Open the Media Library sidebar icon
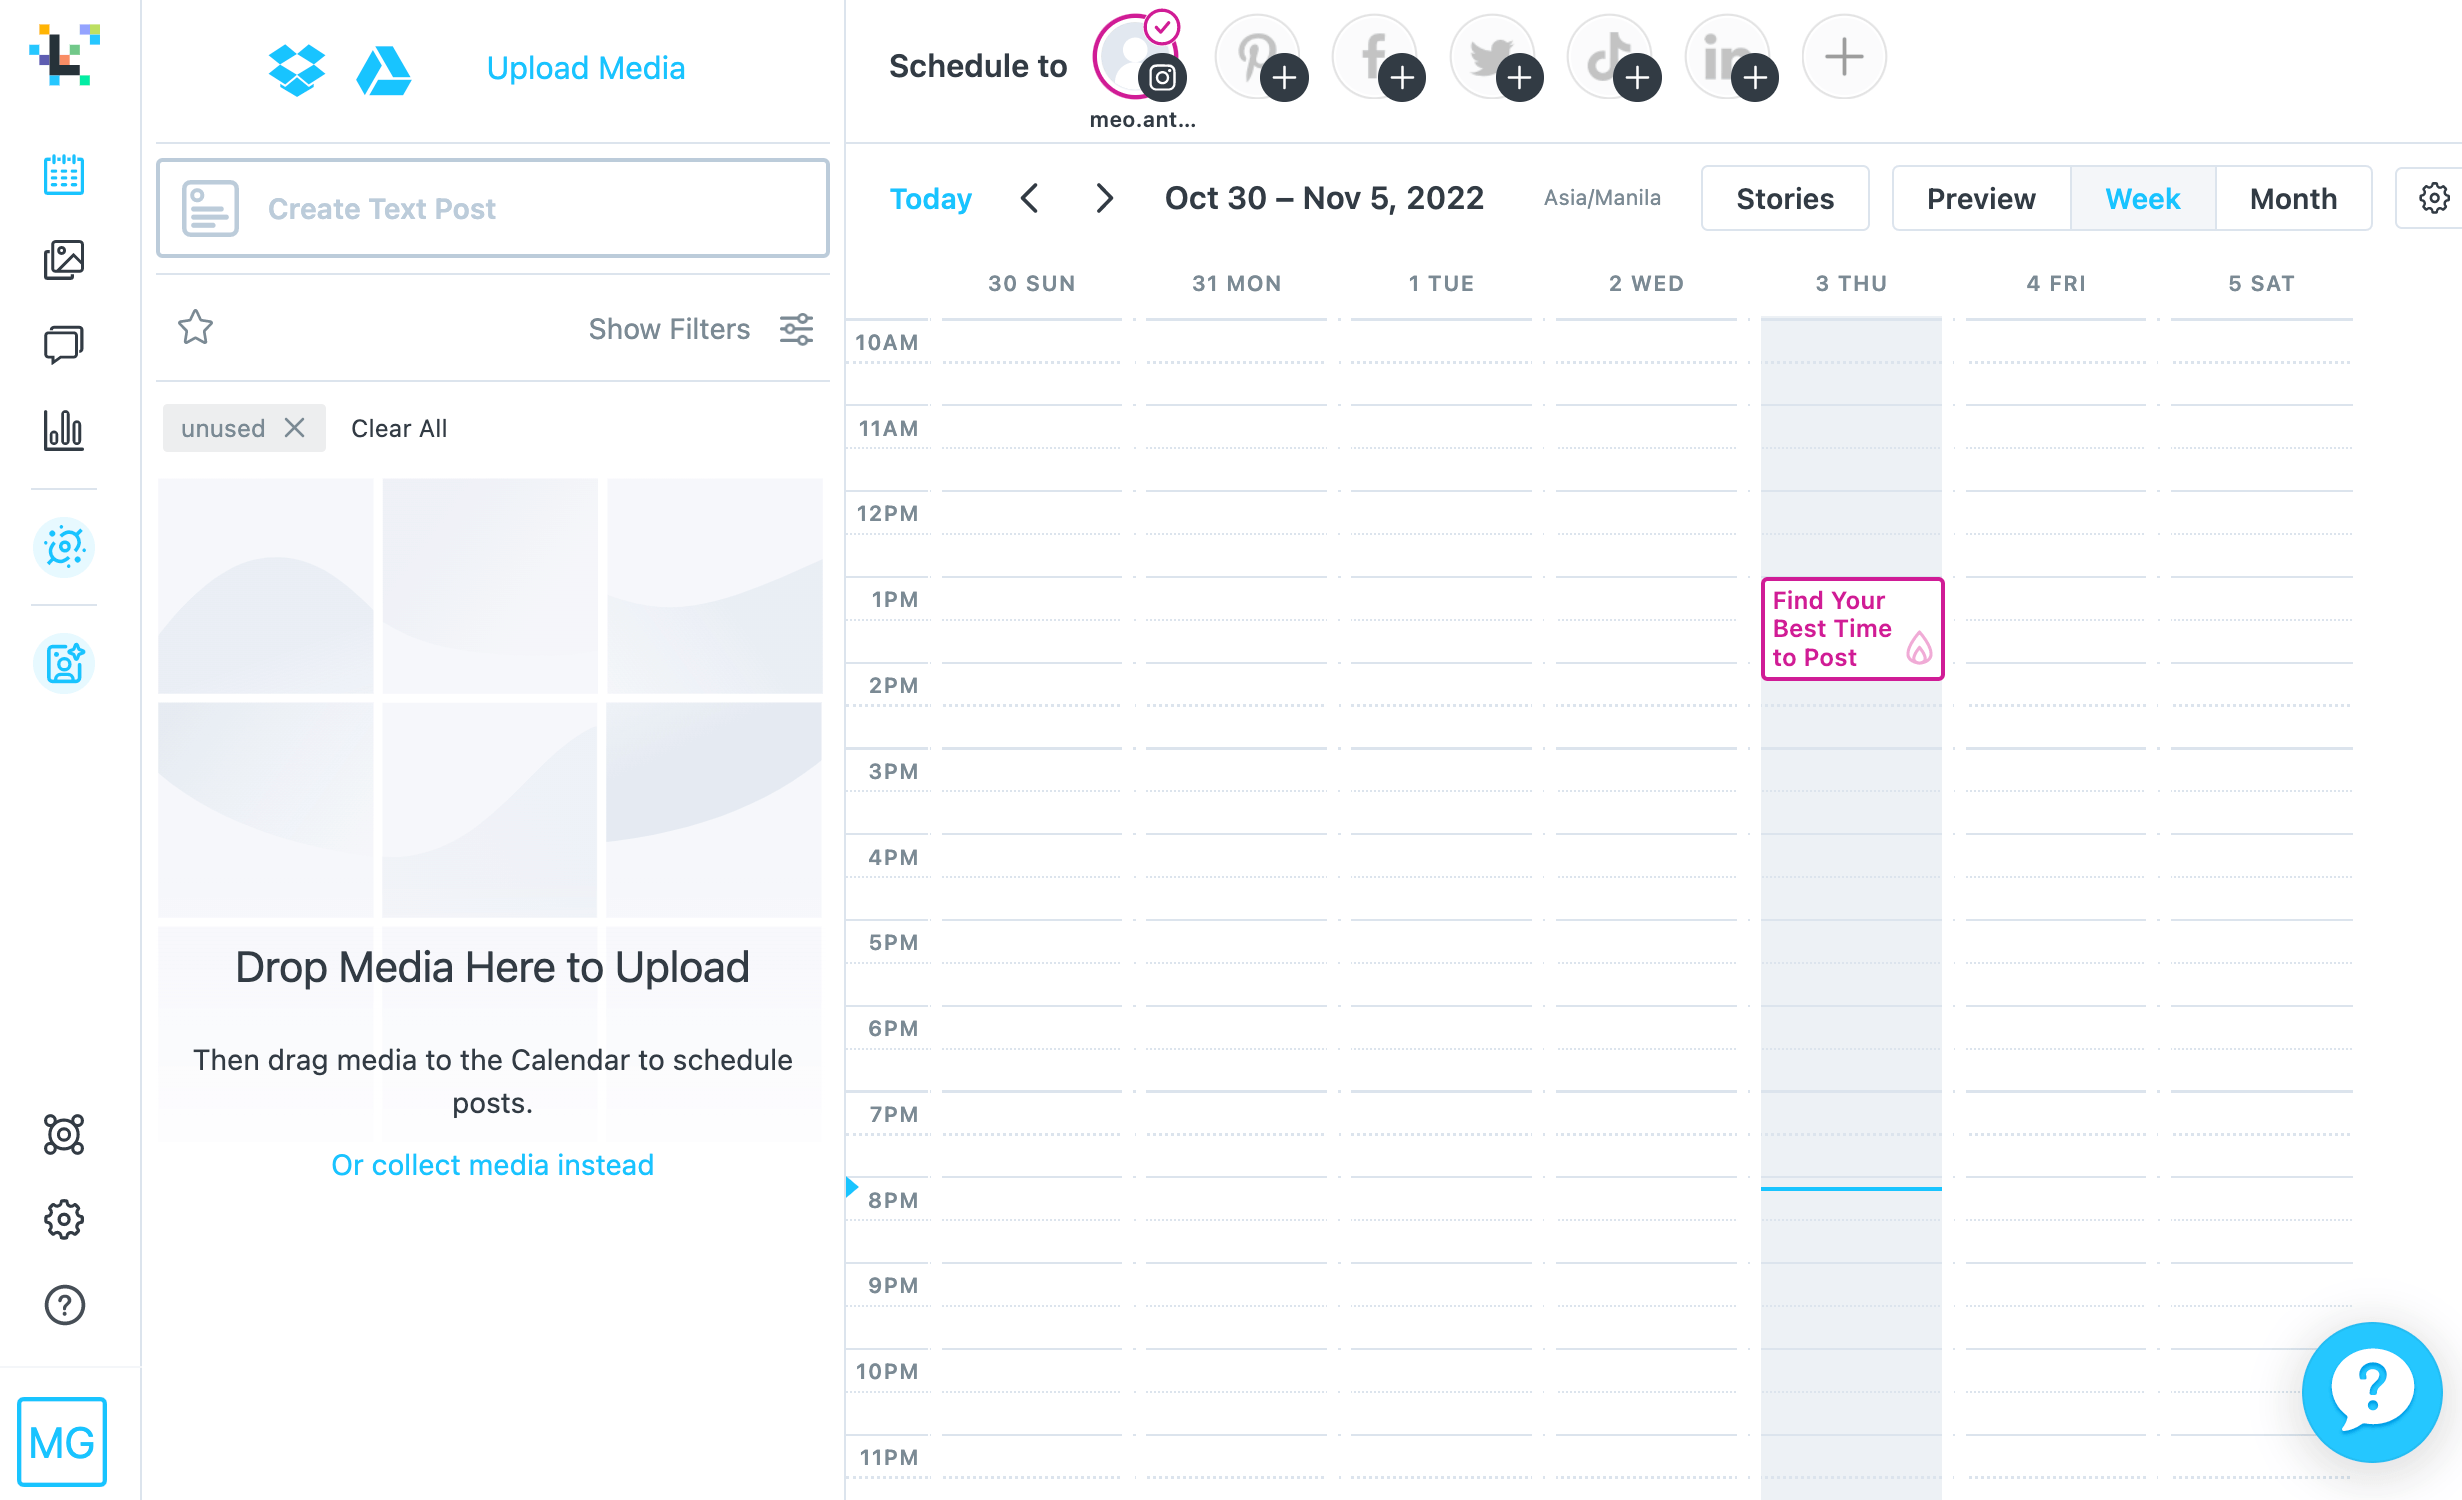The width and height of the screenshot is (2462, 1500). coord(64,260)
